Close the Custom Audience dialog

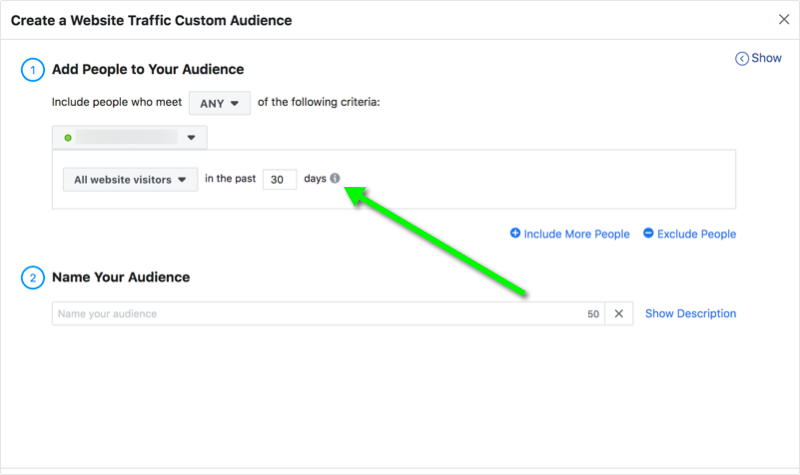tap(783, 19)
